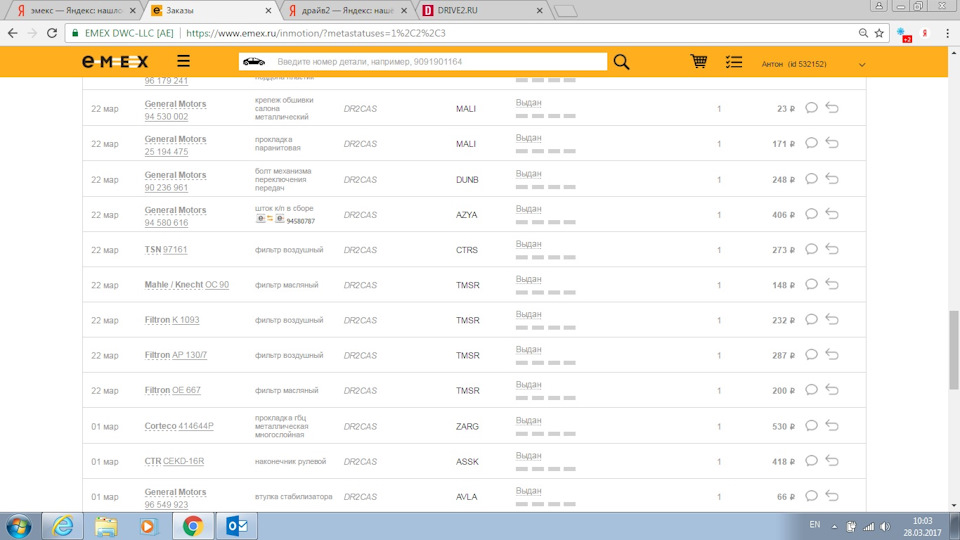
Task: Click return arrow for the 171 ₽ row
Action: pos(831,143)
